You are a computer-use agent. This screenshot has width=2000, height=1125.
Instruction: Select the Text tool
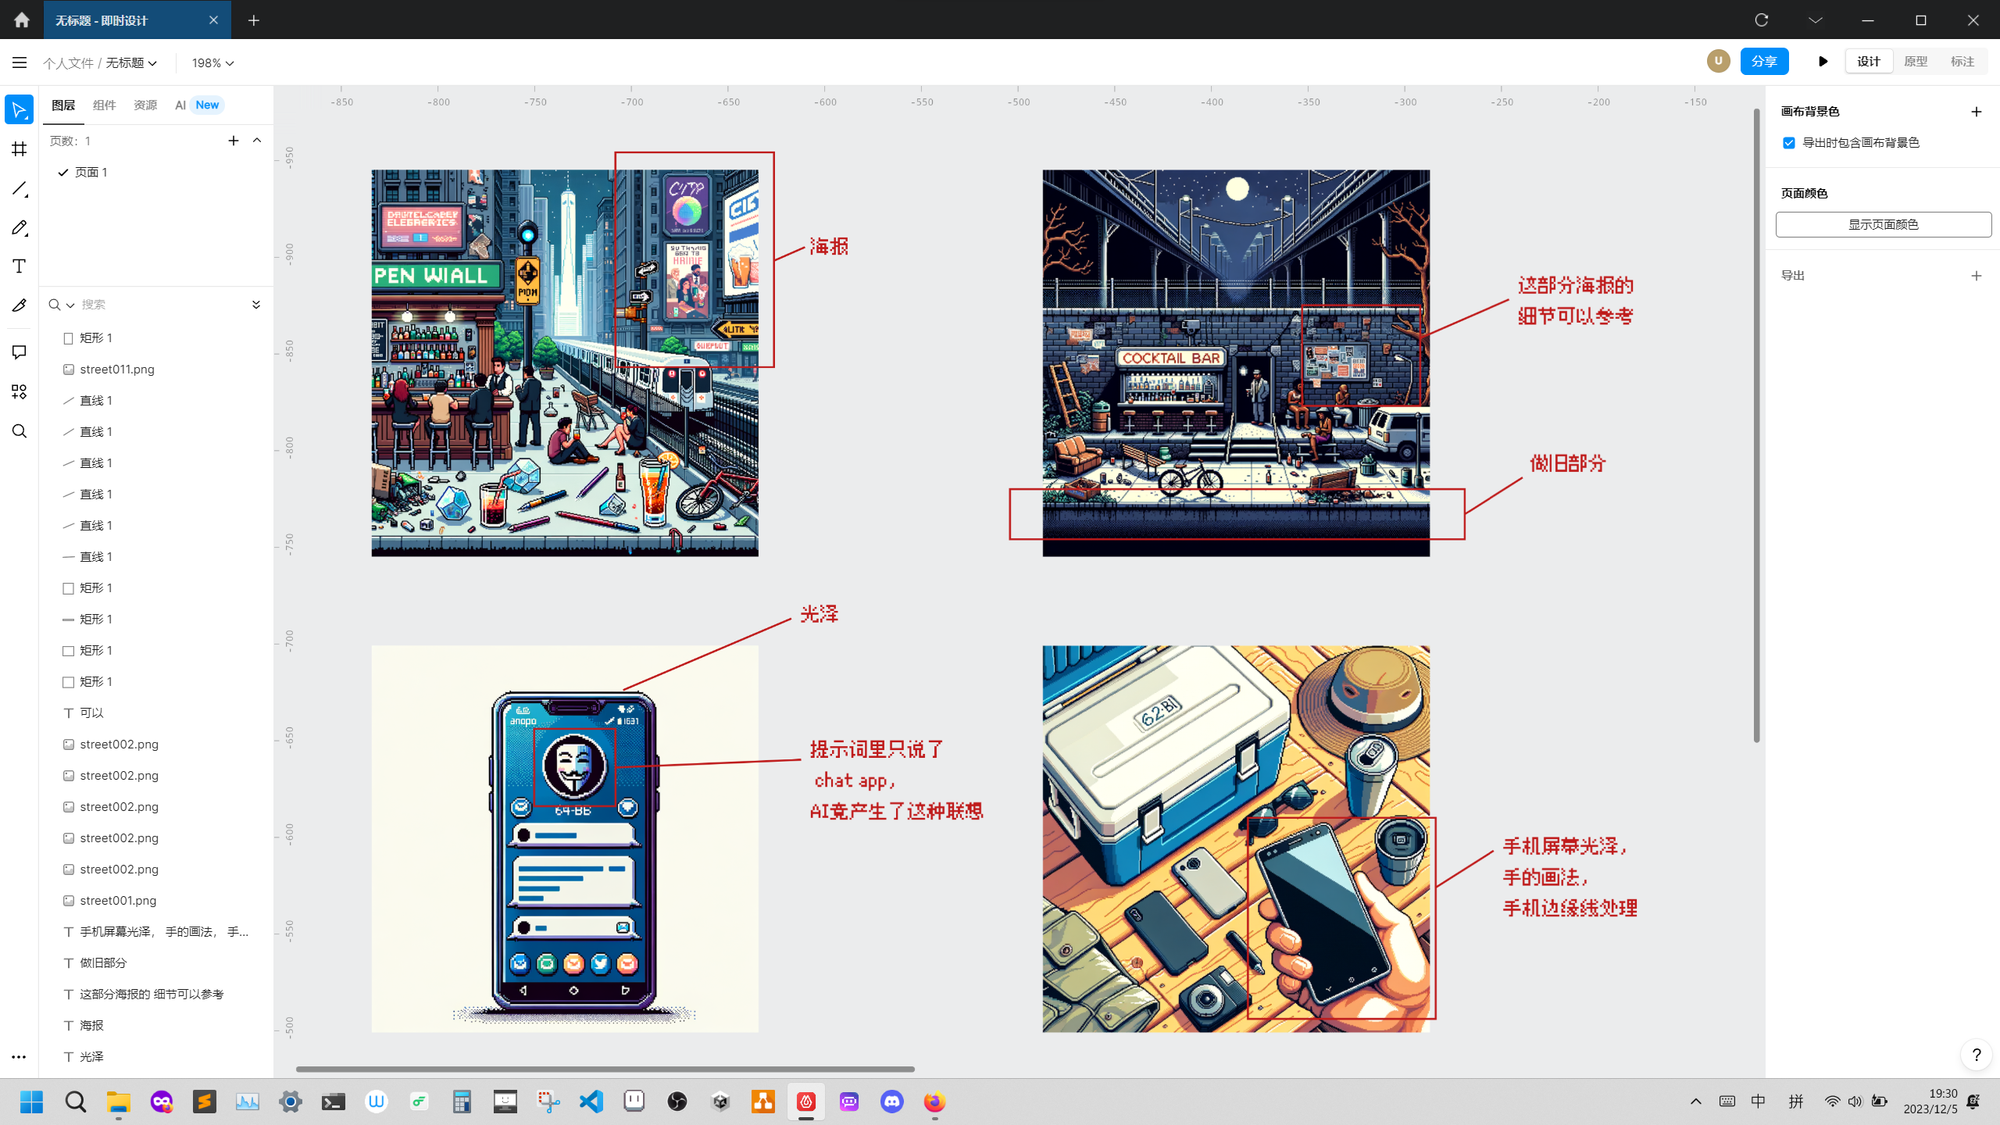[19, 267]
